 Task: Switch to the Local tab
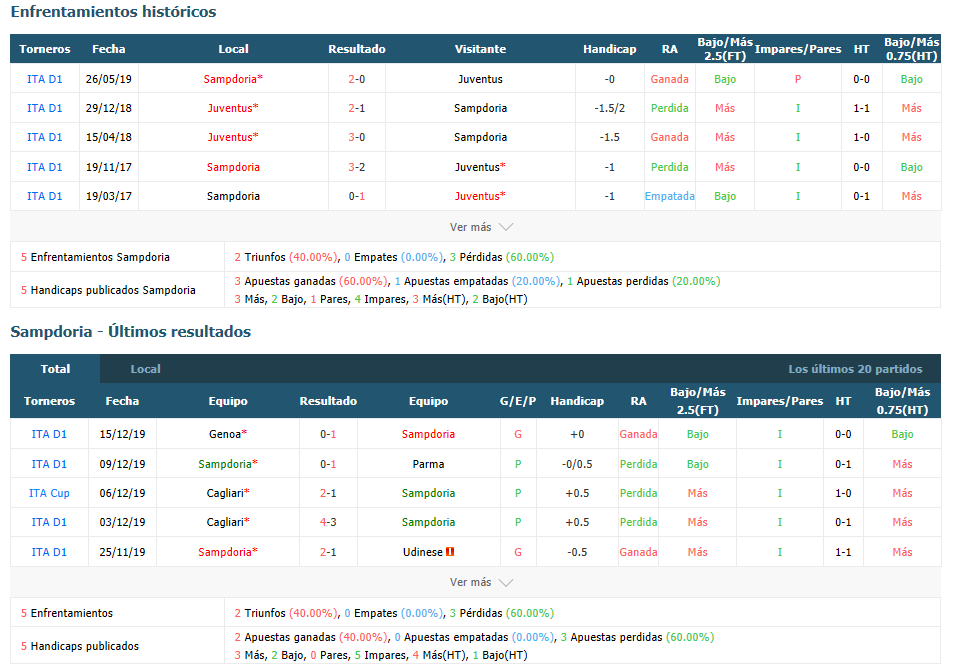pos(145,369)
